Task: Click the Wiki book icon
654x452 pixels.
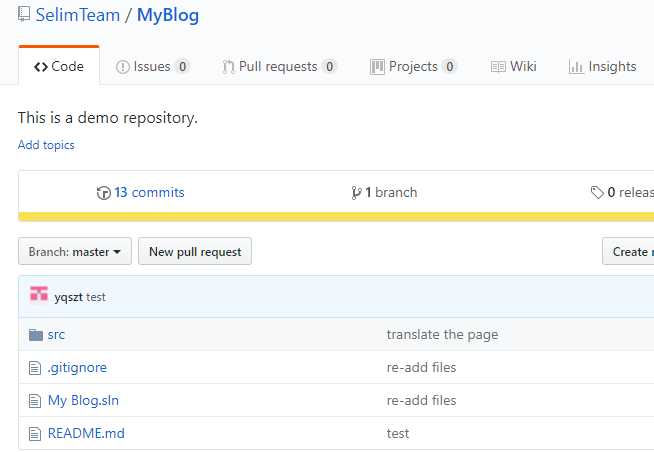Action: tap(498, 67)
